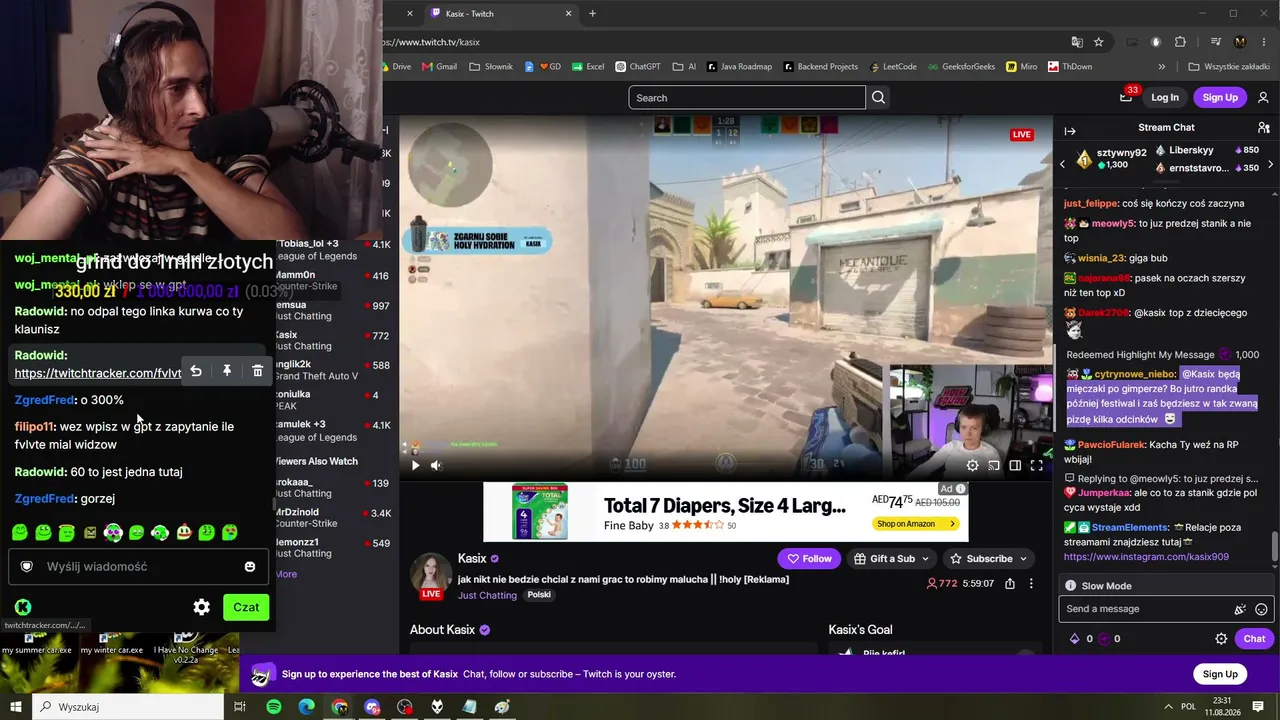Reply to Radowid's twitchtracker message
1280x720 pixels.
click(x=196, y=371)
